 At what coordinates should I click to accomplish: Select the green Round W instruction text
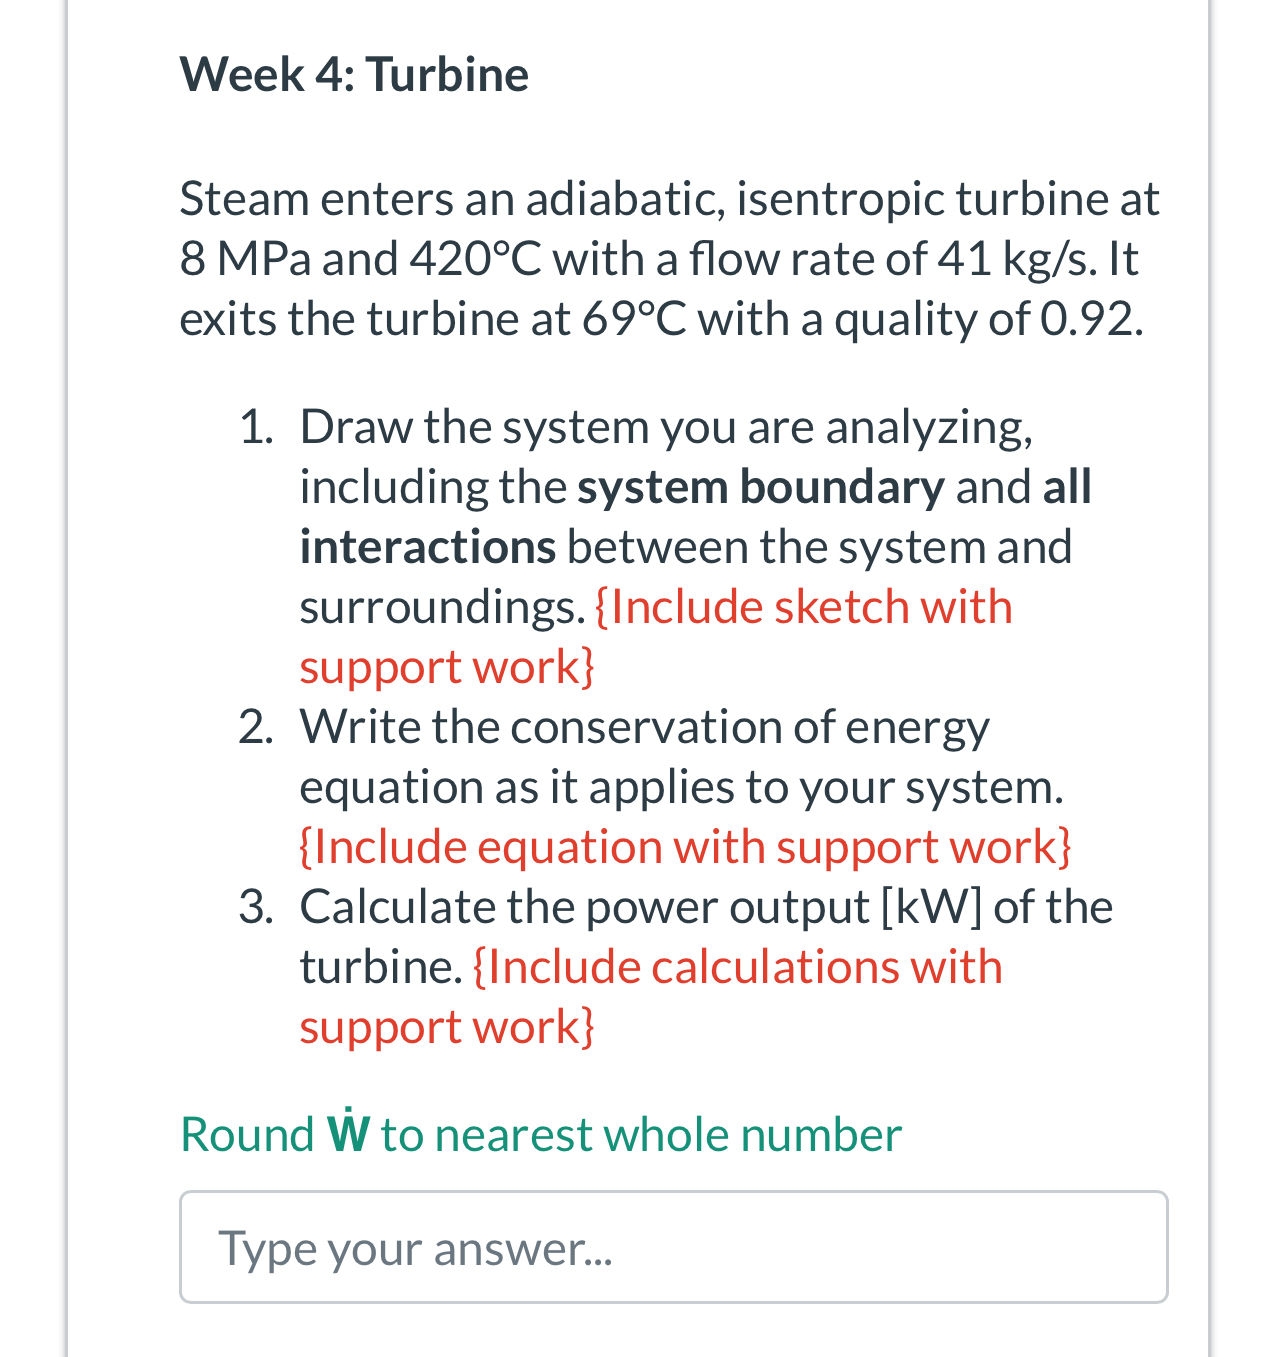540,1134
